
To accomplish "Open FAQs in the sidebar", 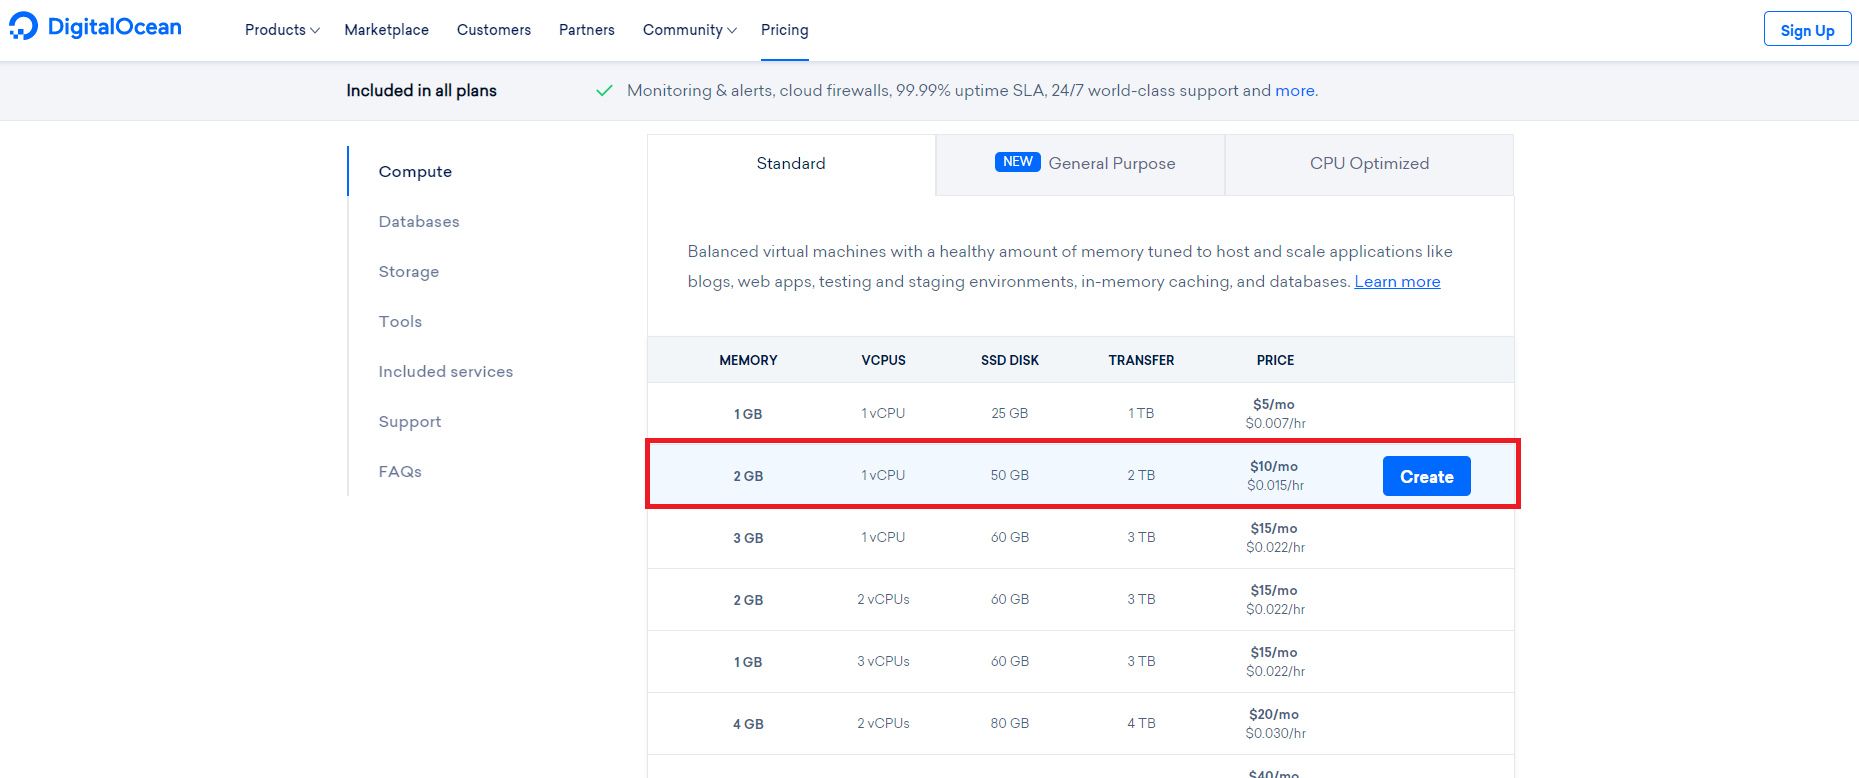I will click(x=400, y=471).
